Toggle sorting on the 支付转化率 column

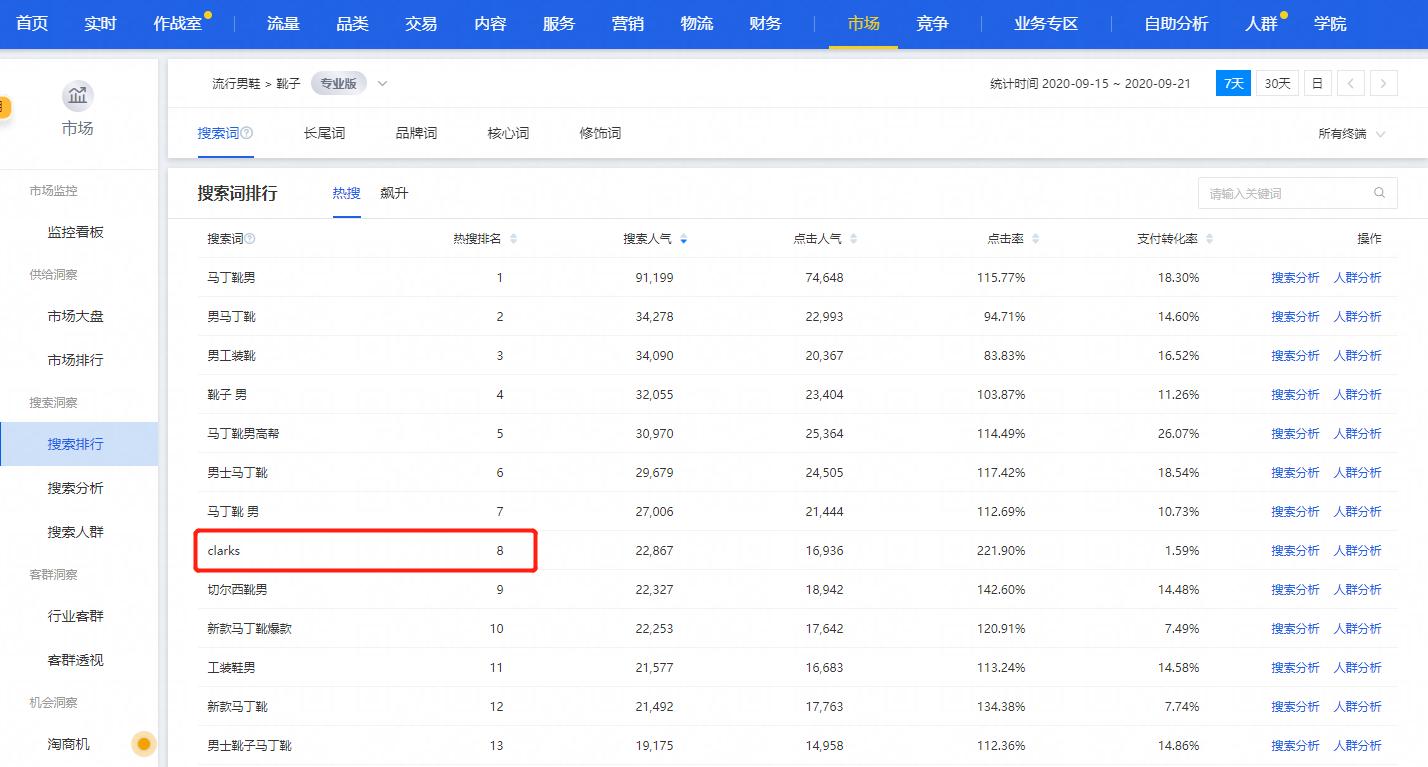click(1209, 238)
